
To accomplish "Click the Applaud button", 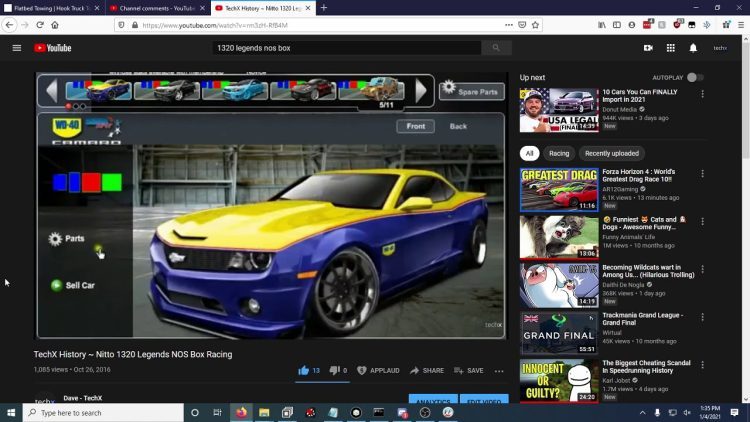I will pyautogui.click(x=378, y=370).
